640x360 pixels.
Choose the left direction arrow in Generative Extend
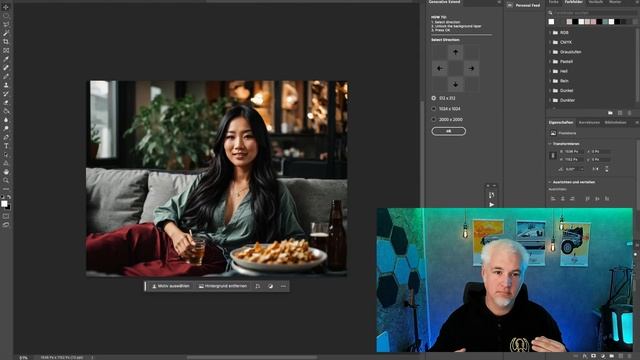(440, 68)
